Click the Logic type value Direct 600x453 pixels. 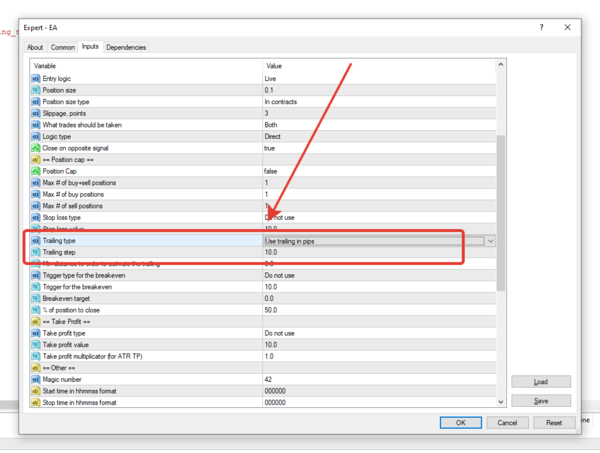point(272,137)
